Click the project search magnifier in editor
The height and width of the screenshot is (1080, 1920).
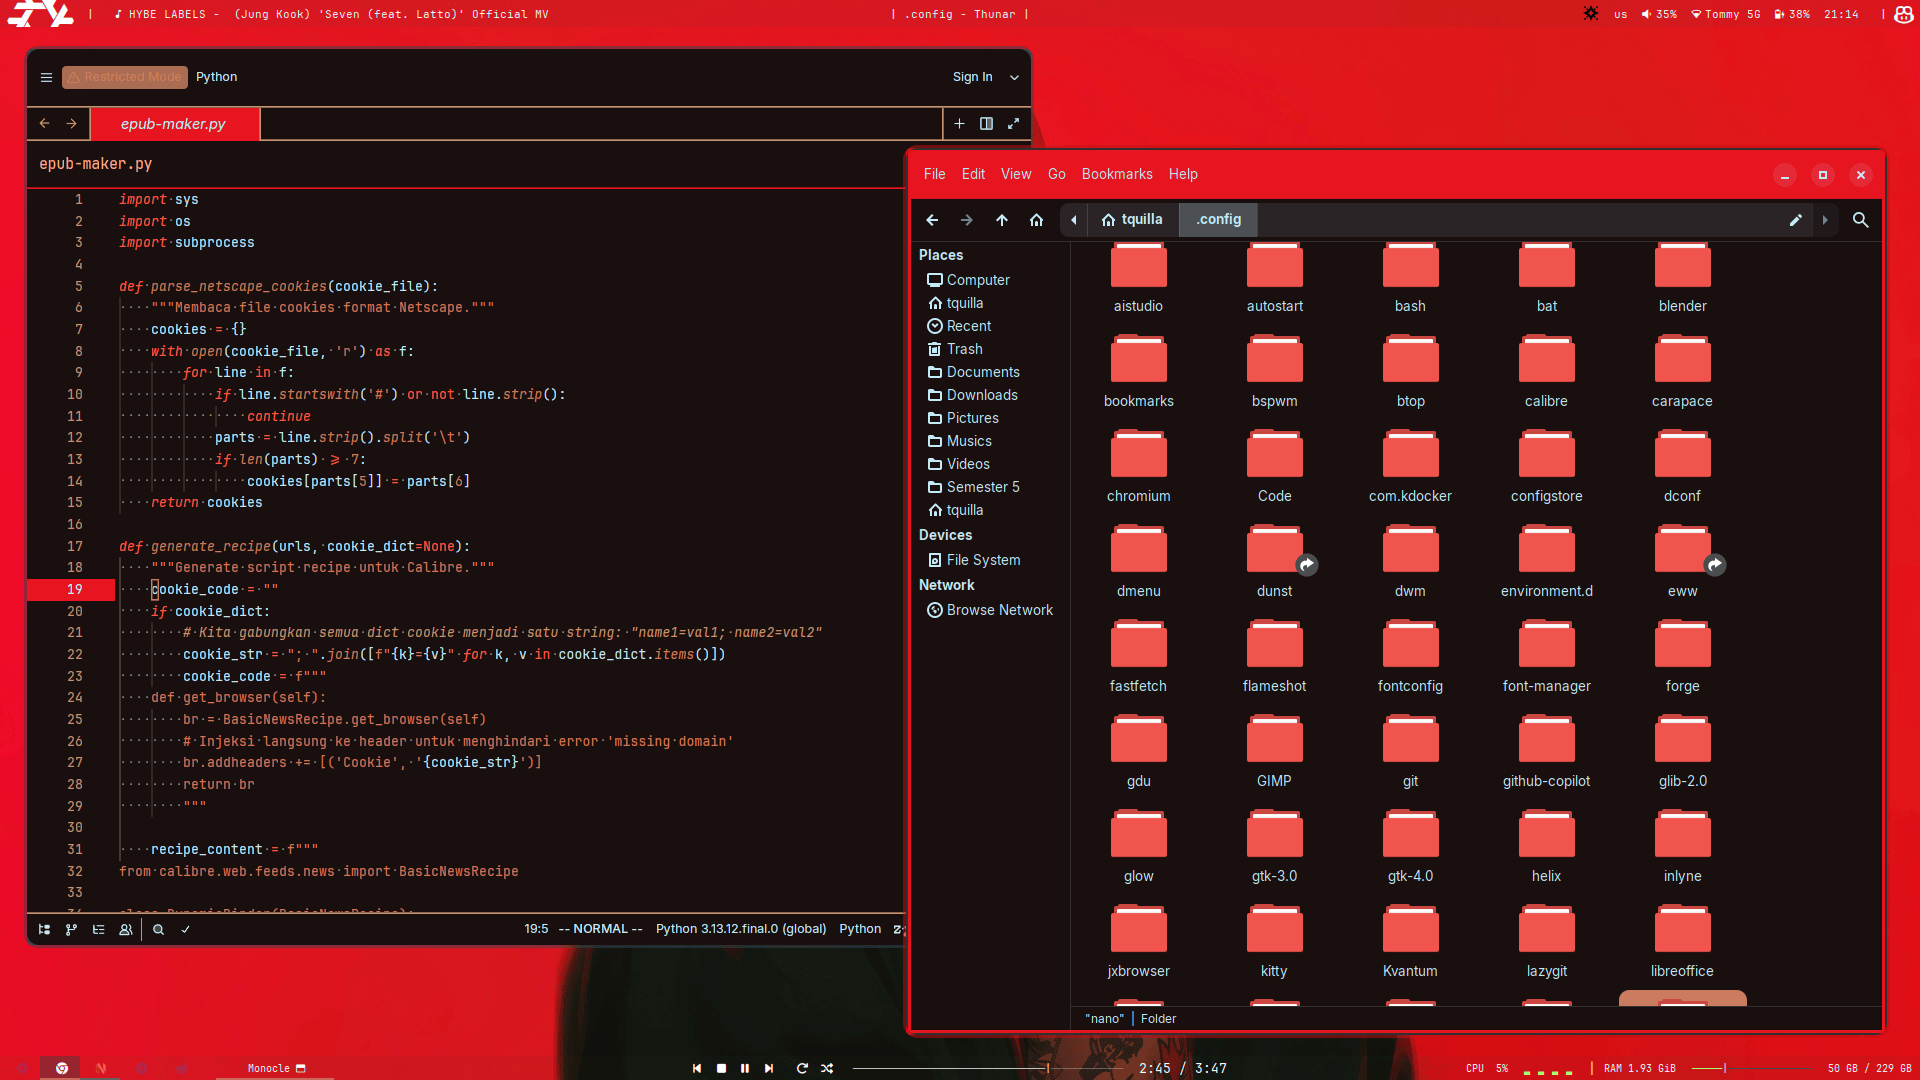coord(158,929)
